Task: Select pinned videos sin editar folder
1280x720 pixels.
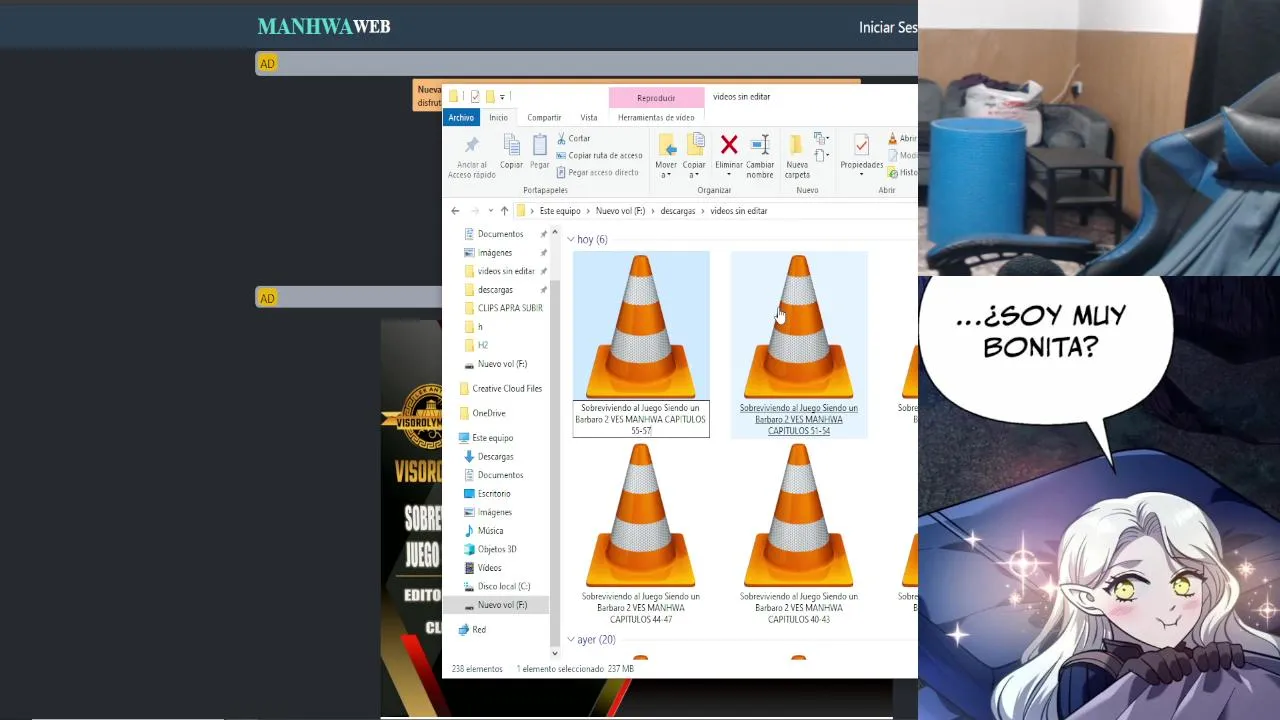Action: (x=506, y=271)
